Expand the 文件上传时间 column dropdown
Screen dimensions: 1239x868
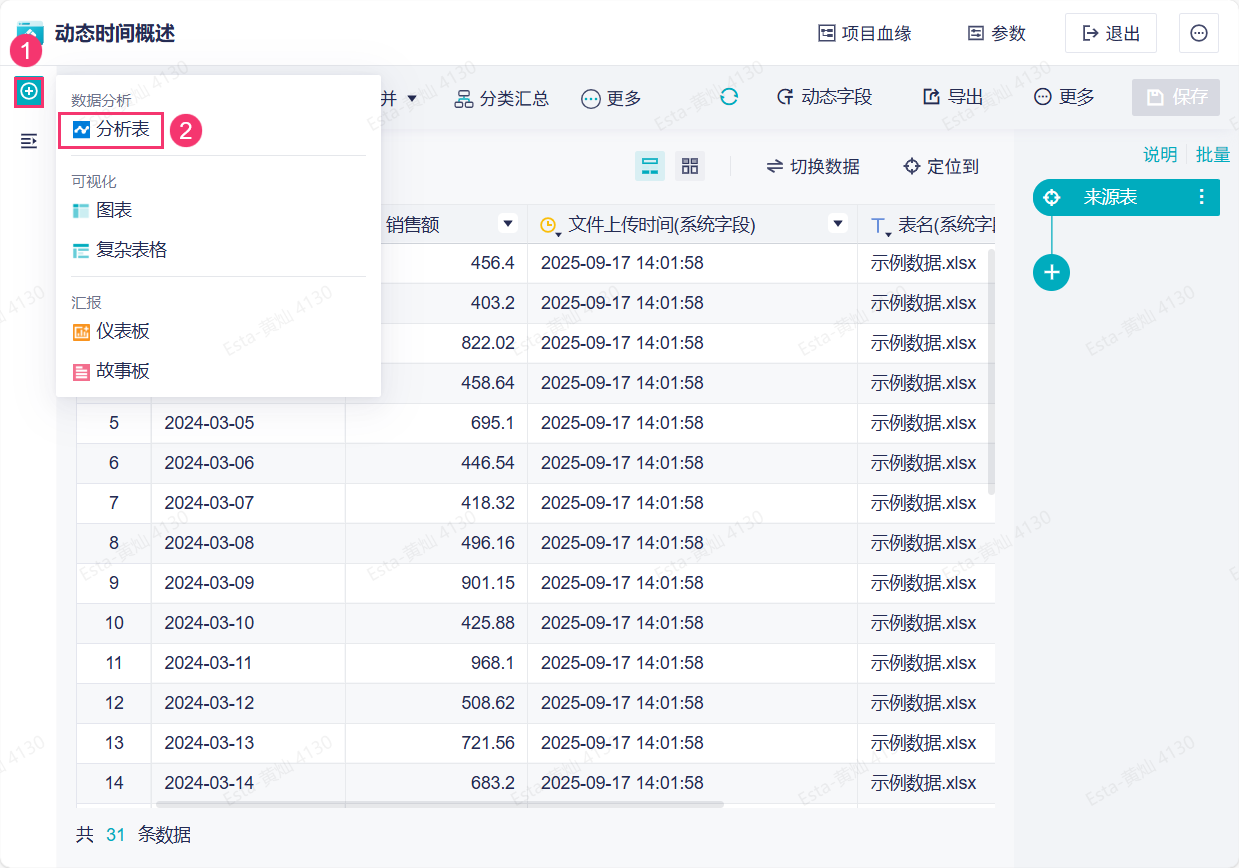(x=838, y=224)
